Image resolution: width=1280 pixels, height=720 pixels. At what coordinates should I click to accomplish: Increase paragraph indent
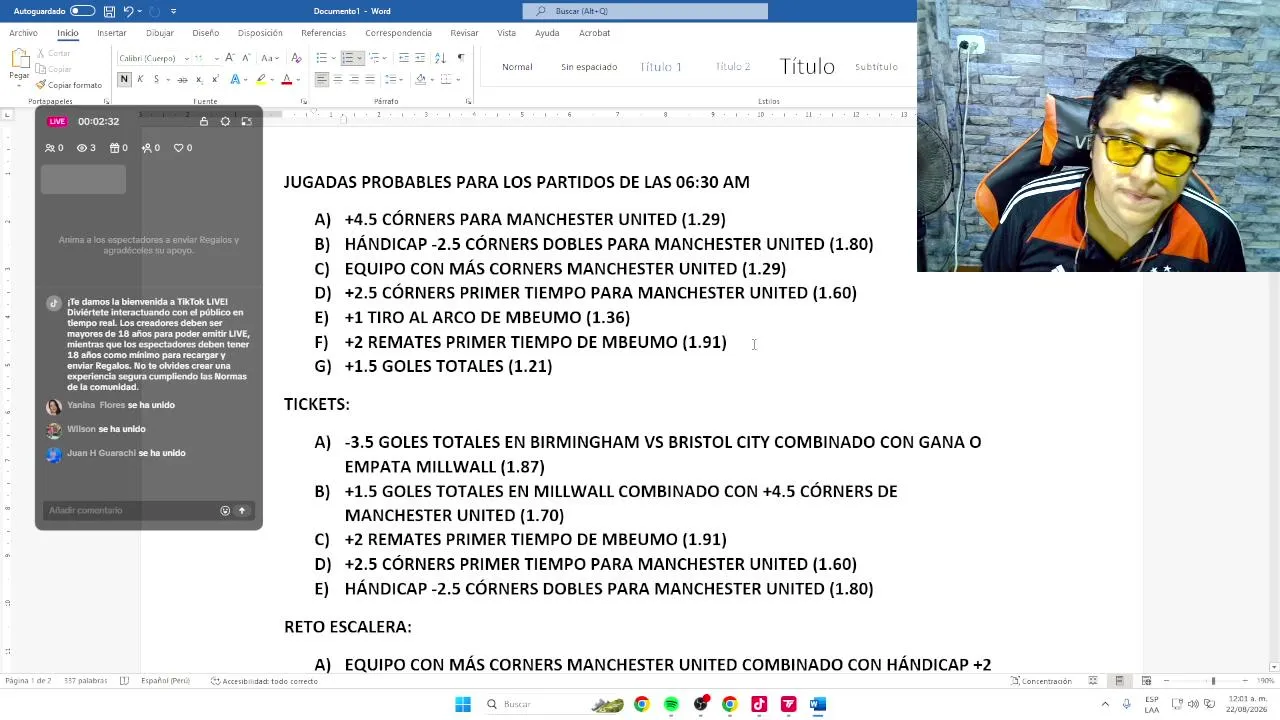(420, 58)
